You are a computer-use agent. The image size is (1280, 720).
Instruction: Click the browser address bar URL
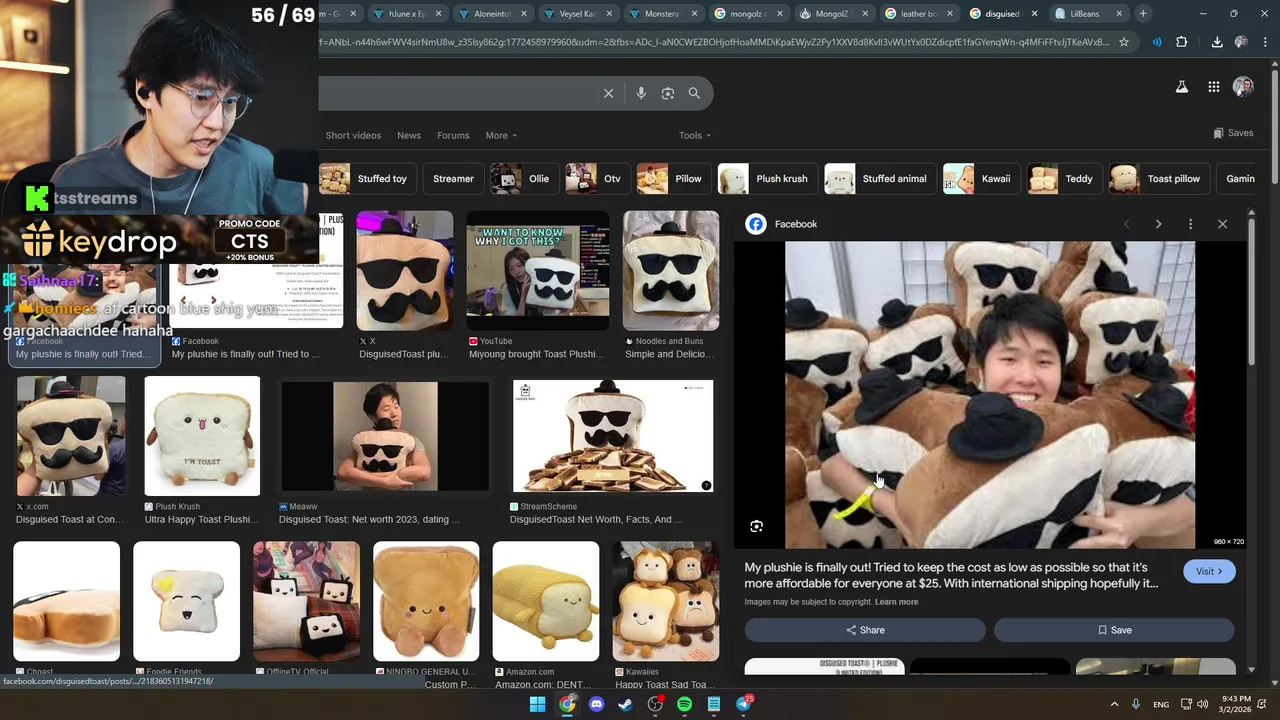tap(714, 42)
